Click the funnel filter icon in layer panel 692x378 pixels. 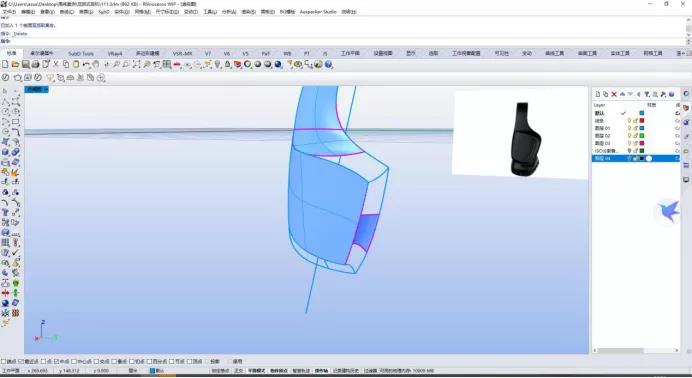pos(647,94)
